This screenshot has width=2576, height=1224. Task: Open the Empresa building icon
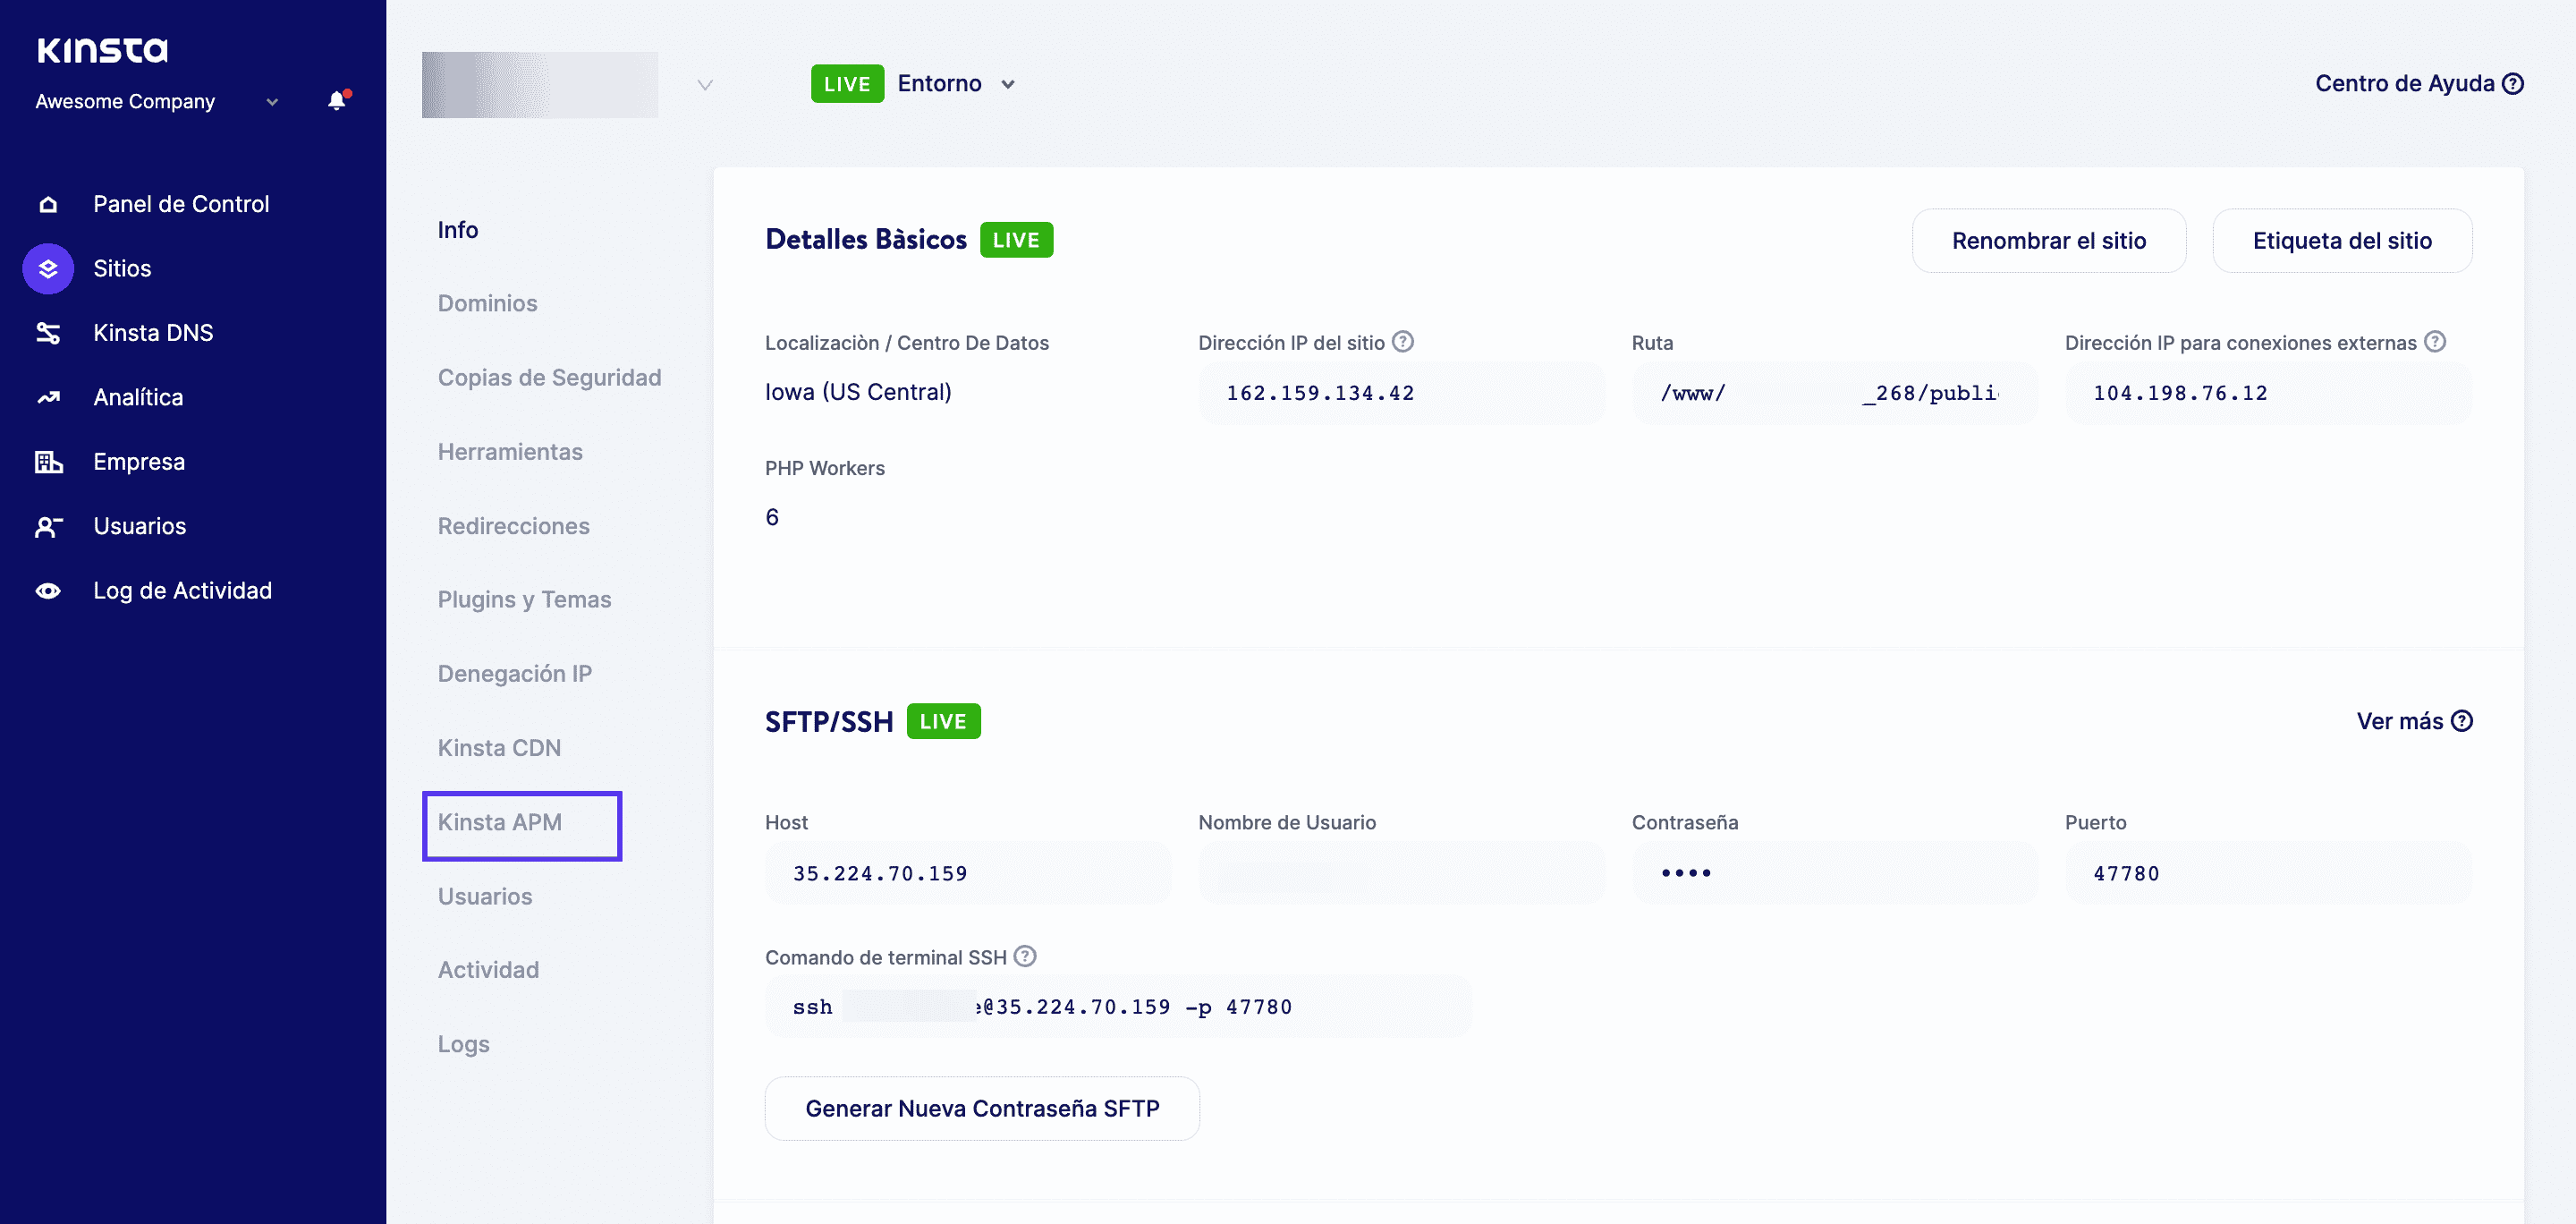click(x=48, y=461)
